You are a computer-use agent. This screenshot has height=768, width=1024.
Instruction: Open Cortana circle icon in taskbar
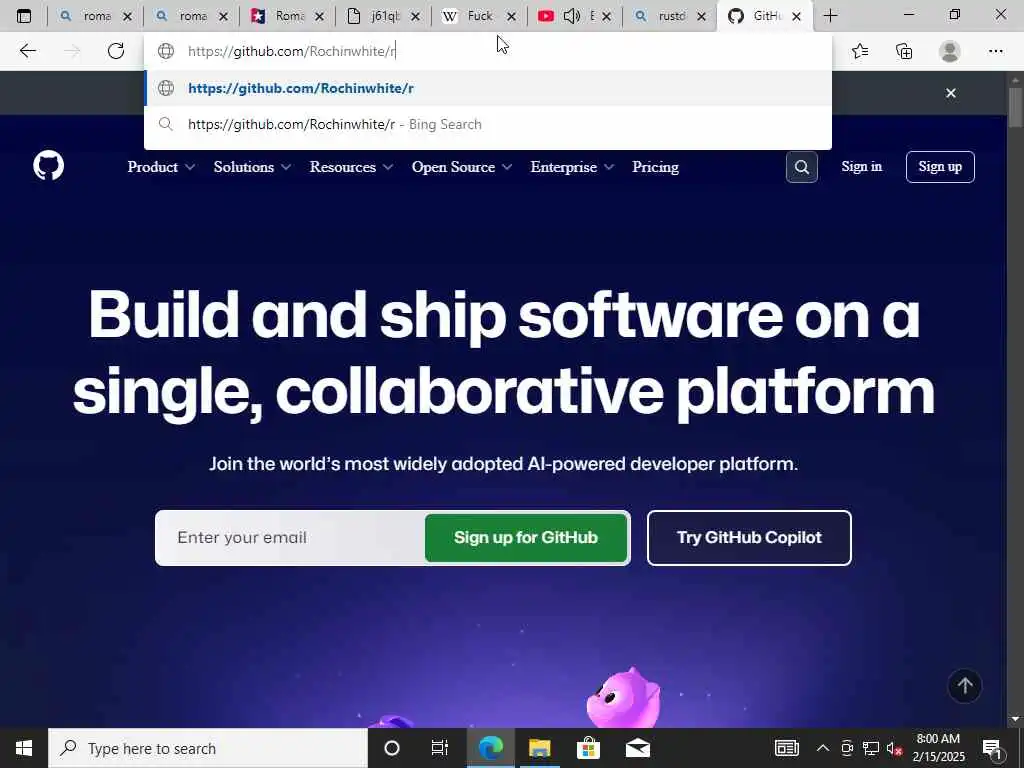(x=392, y=748)
